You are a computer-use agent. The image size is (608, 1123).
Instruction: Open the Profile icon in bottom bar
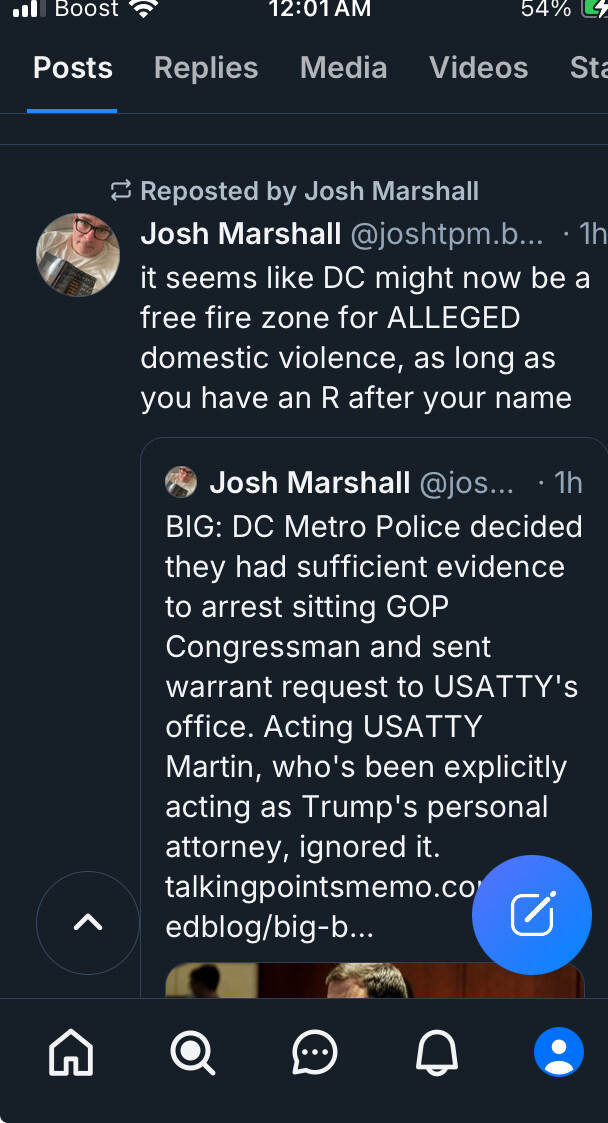pos(559,1052)
